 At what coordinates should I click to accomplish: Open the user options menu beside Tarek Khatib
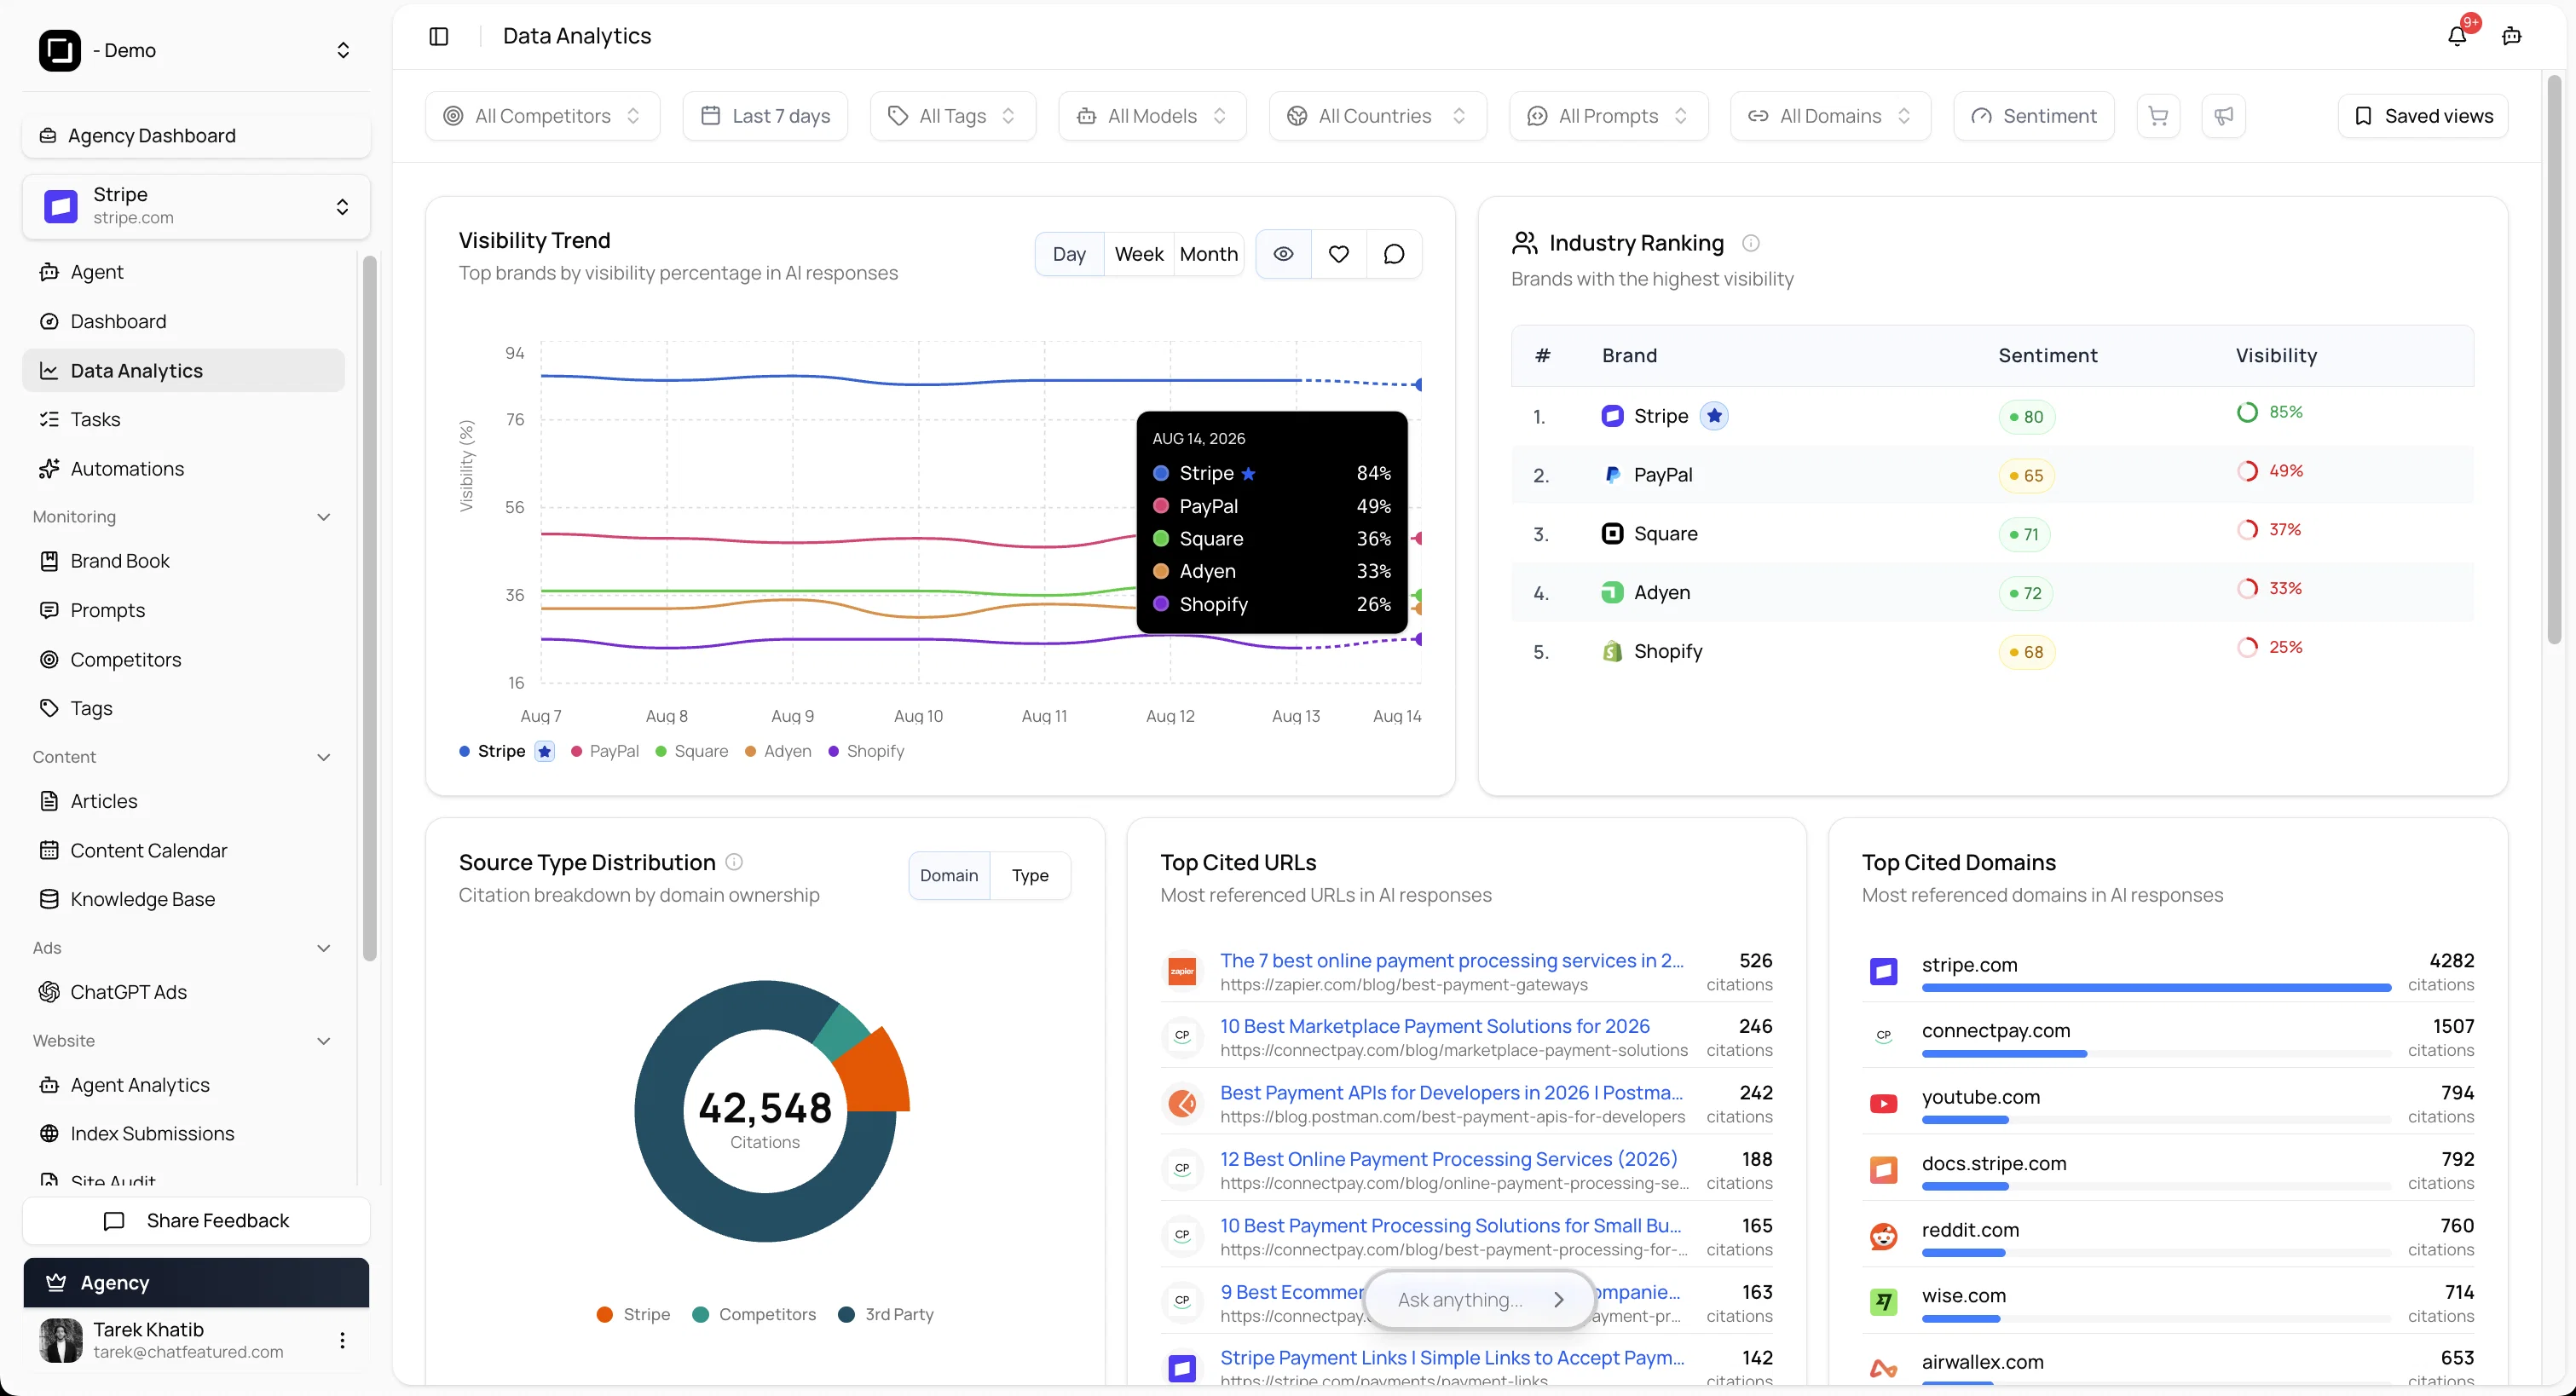342,1340
